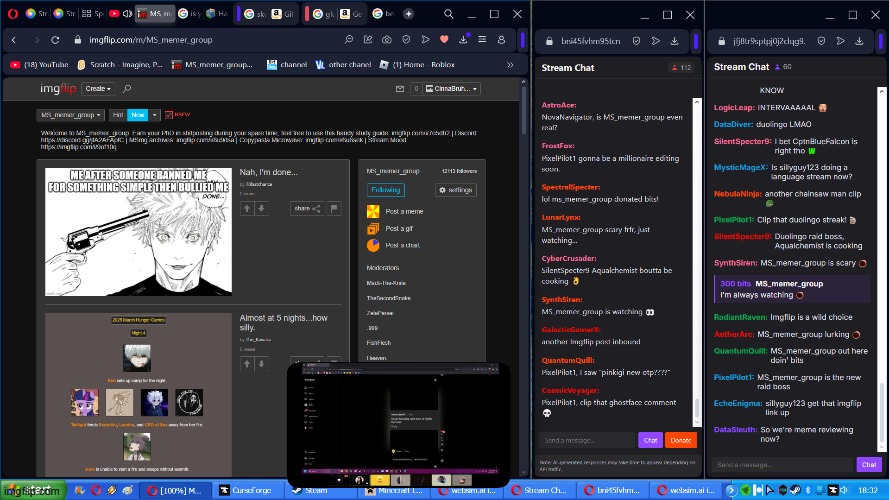This screenshot has height=500, width=889.
Task: Open the Easy Setup sliders icon
Action: (x=482, y=40)
